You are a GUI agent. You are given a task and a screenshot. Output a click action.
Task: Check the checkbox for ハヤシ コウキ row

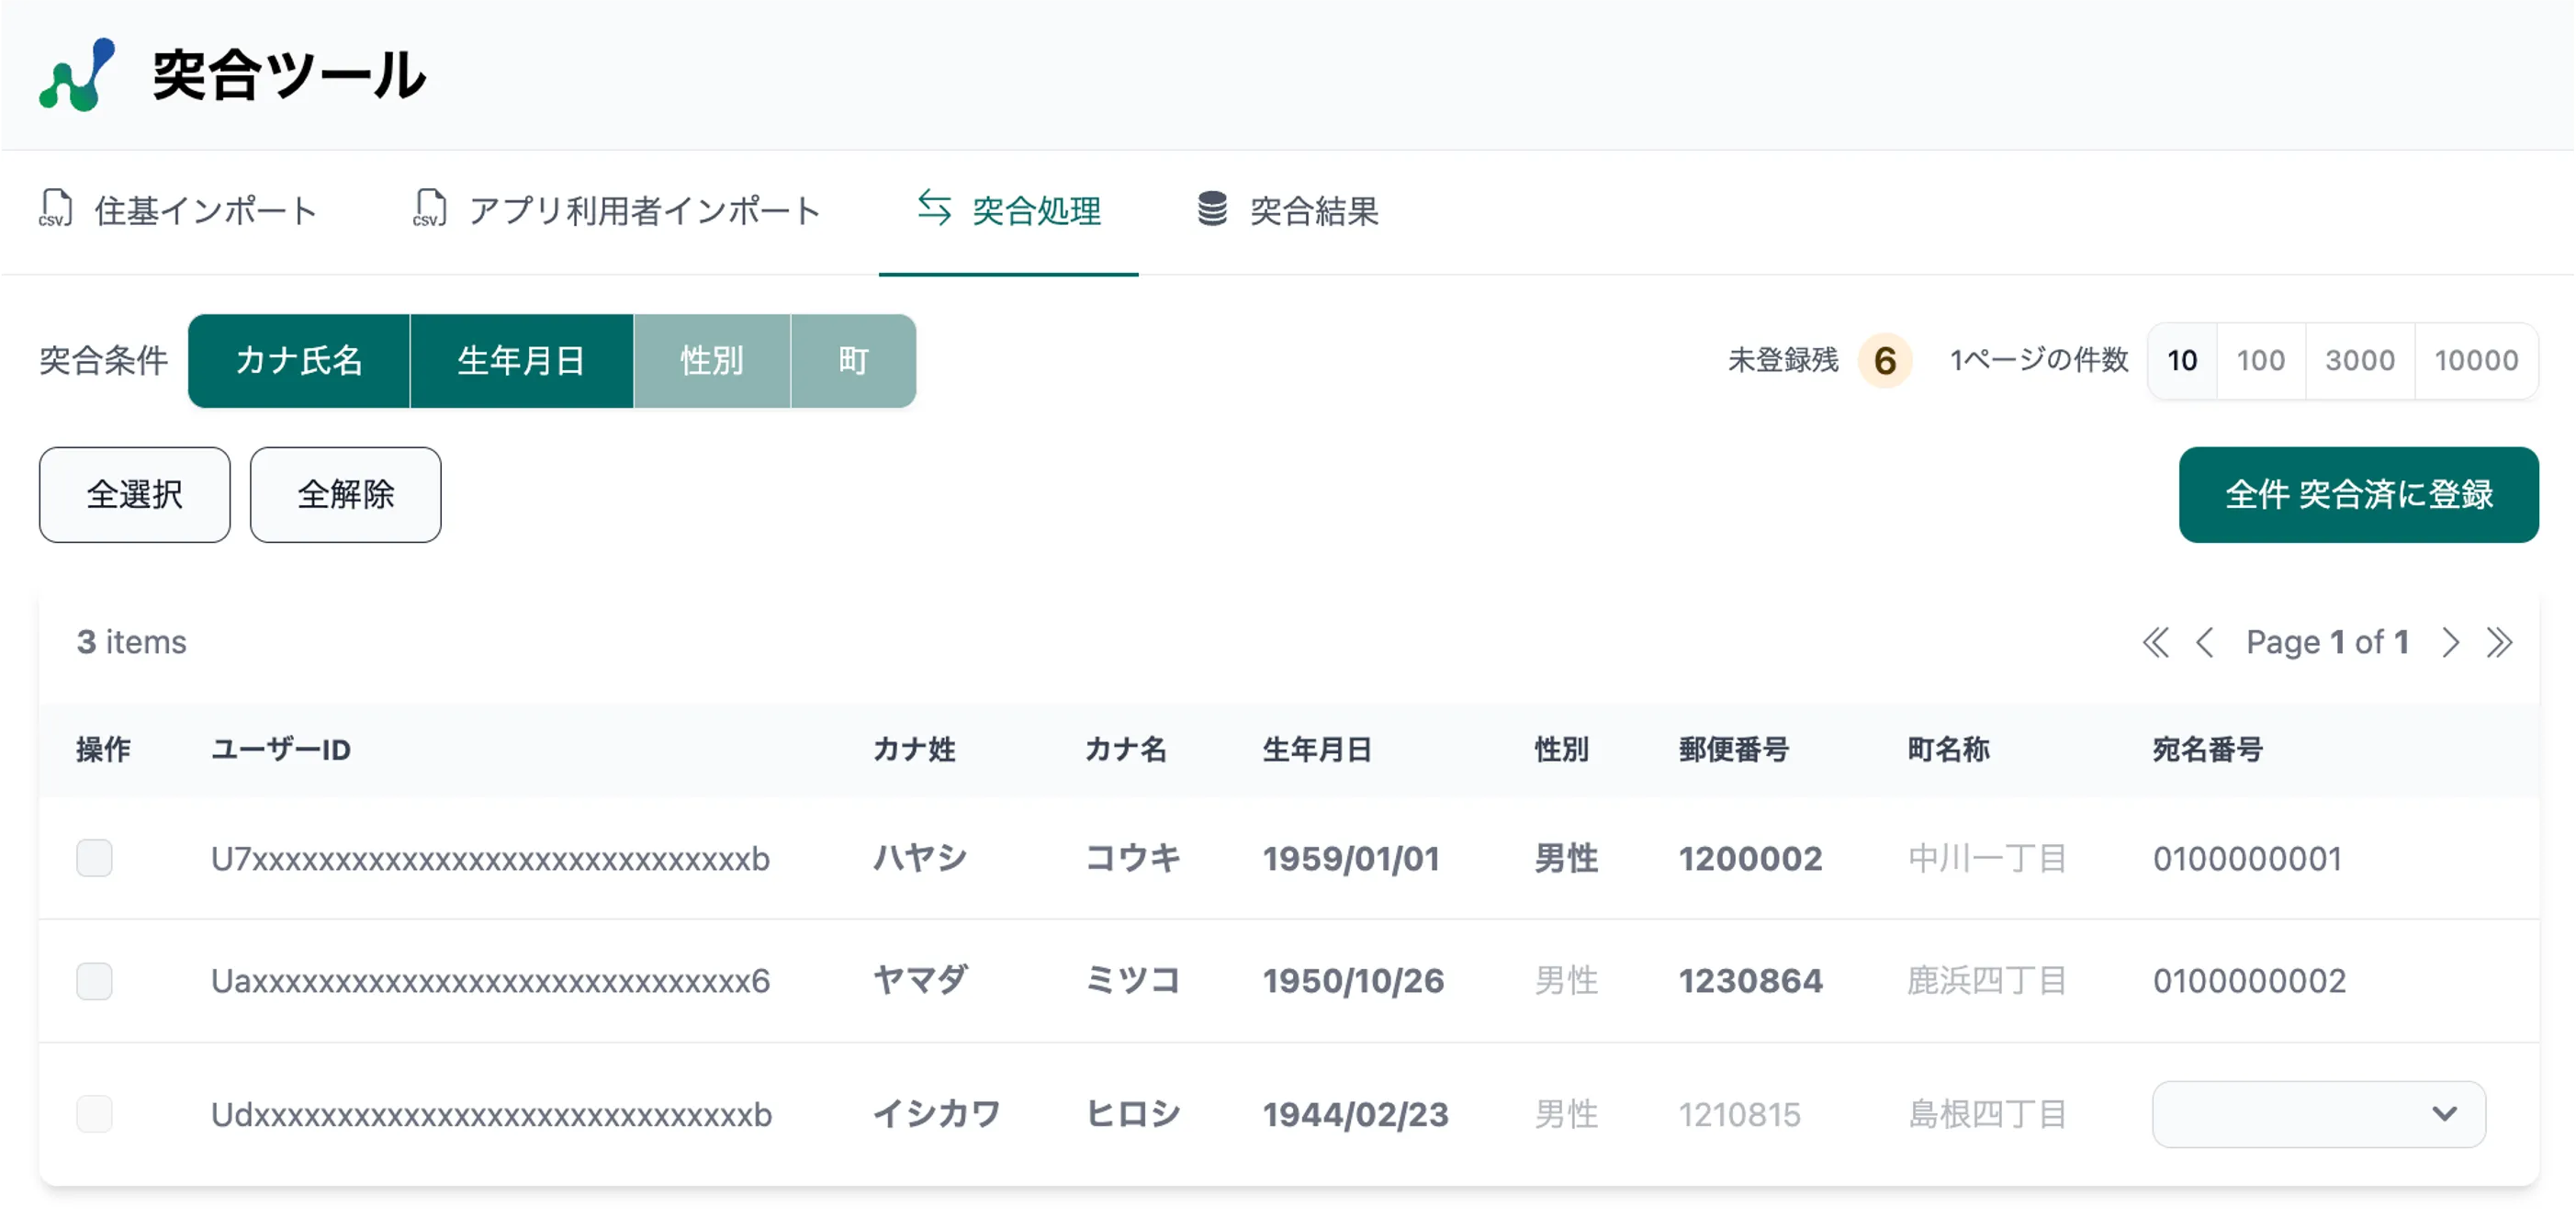[x=95, y=858]
